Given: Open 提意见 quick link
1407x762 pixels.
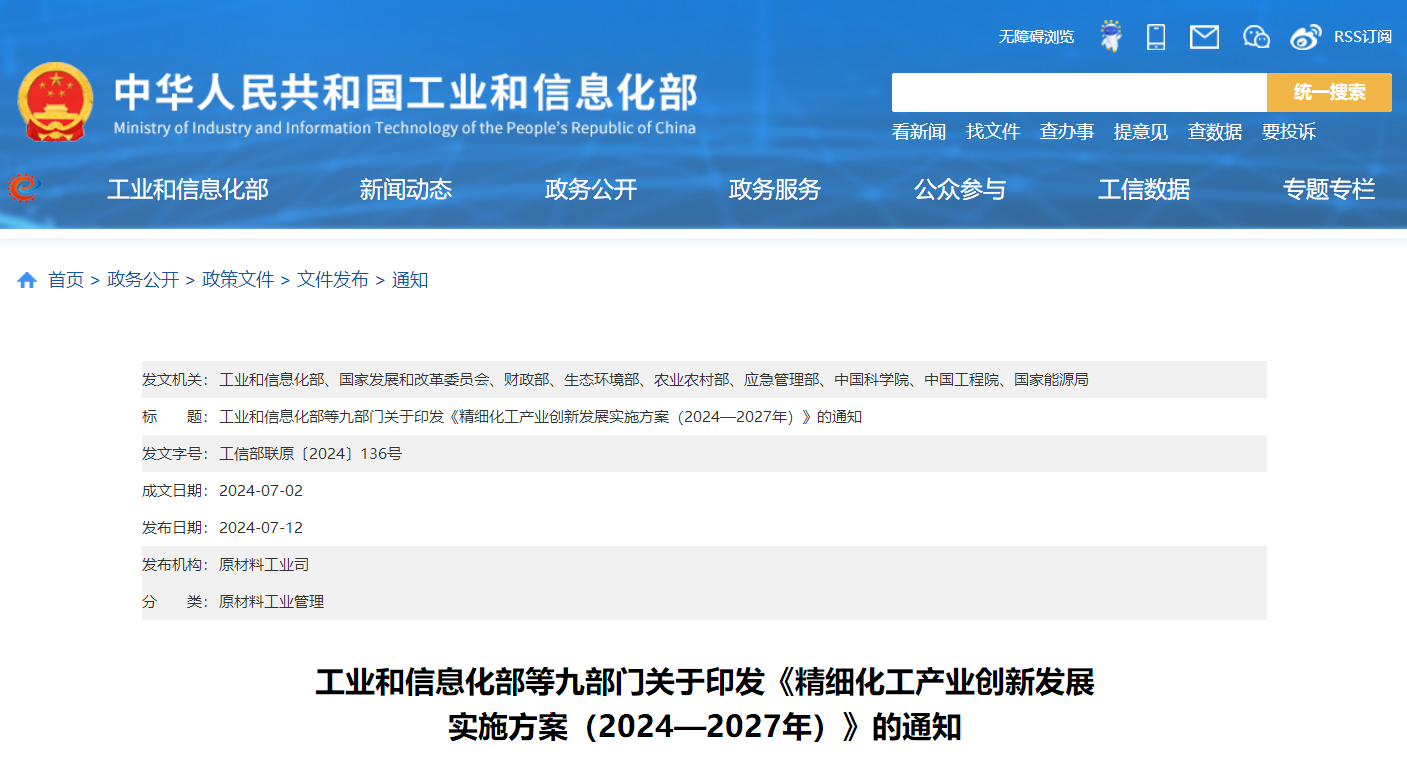Looking at the screenshot, I should [x=1141, y=132].
